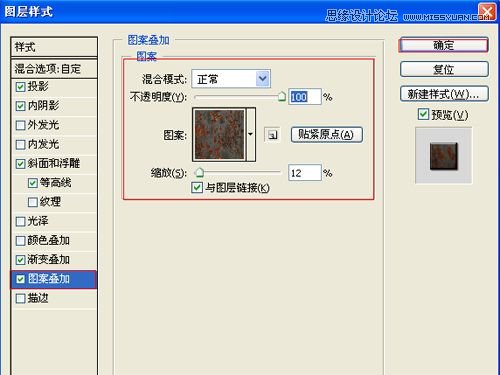Open the 描边 stroke settings
This screenshot has height=375, width=500.
(38, 298)
